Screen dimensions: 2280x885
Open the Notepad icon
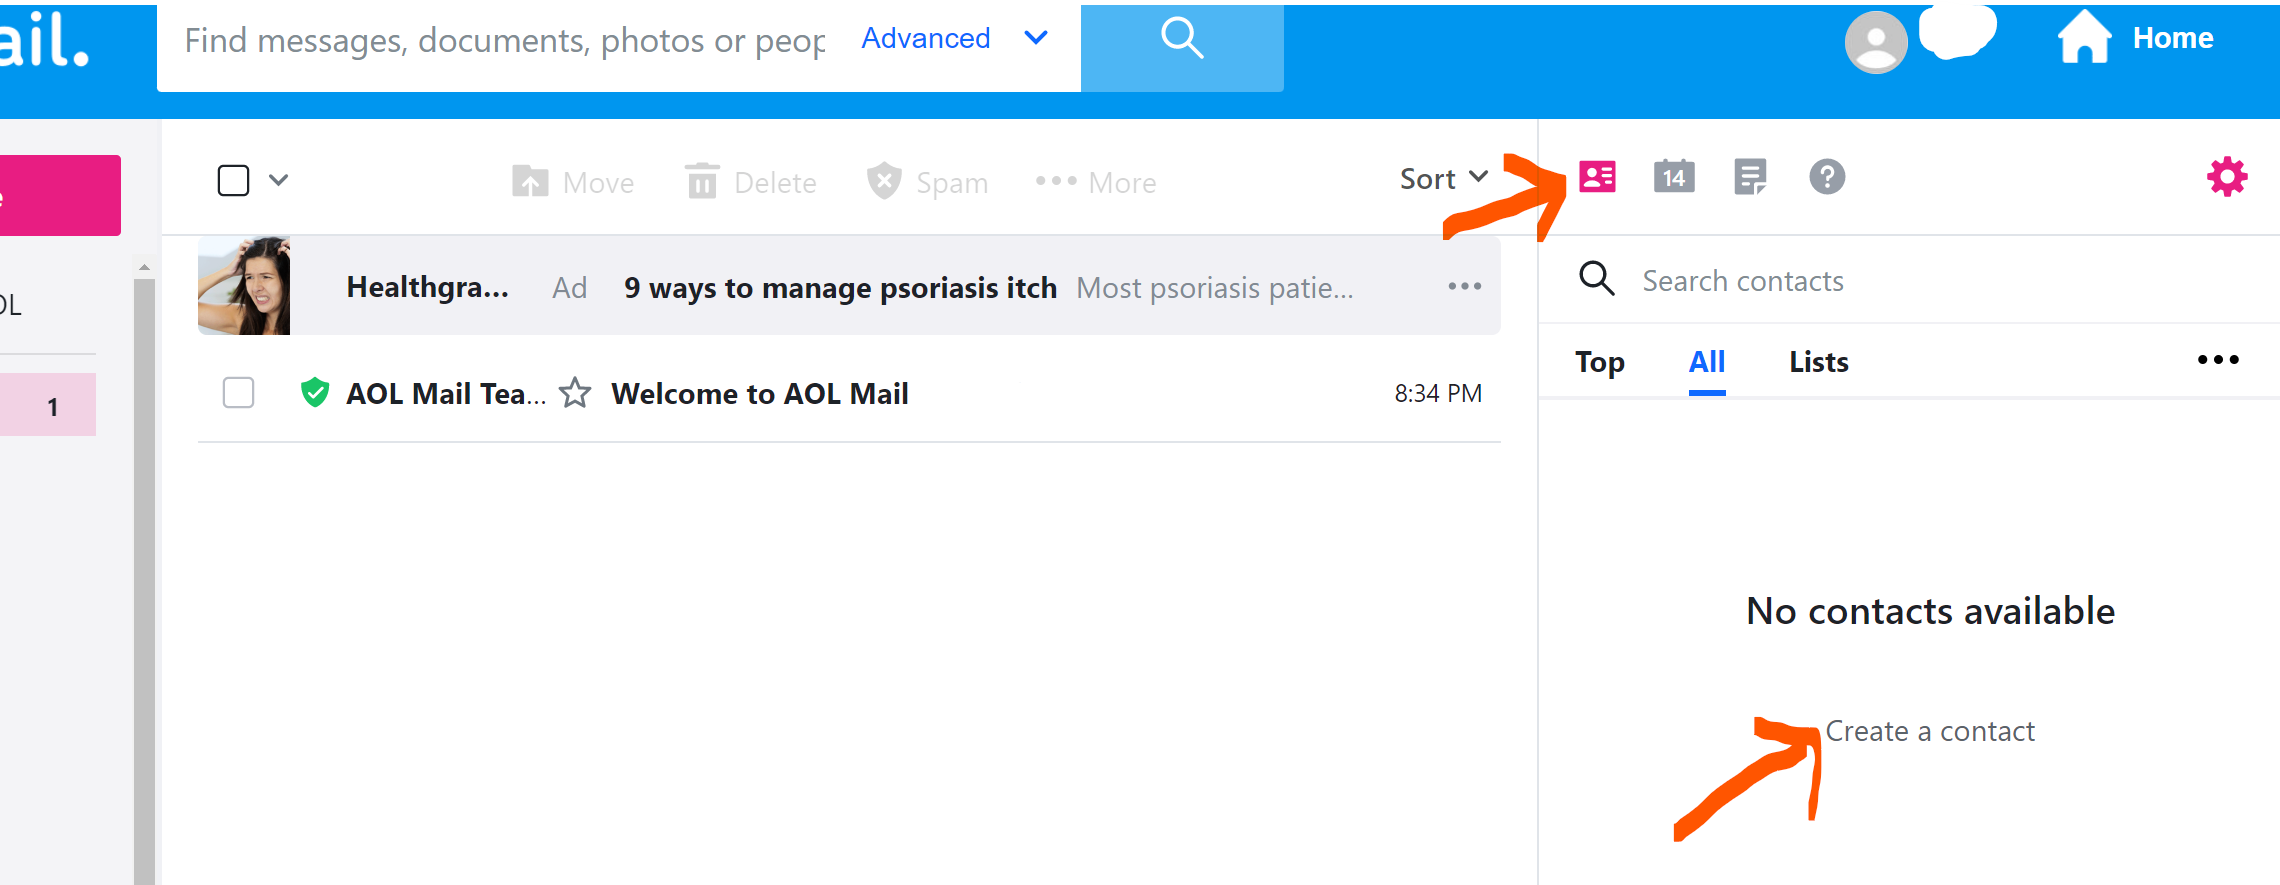(x=1750, y=177)
